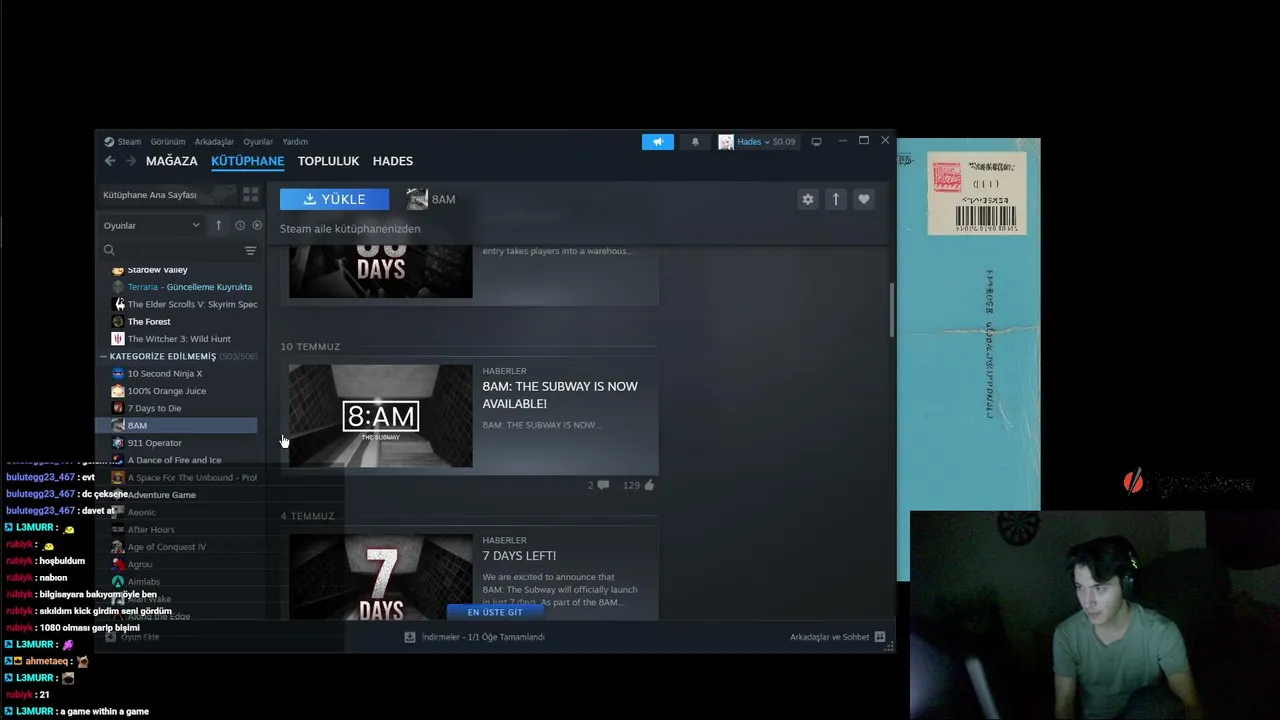
Task: Click the $0.09 wallet balance
Action: [x=784, y=142]
